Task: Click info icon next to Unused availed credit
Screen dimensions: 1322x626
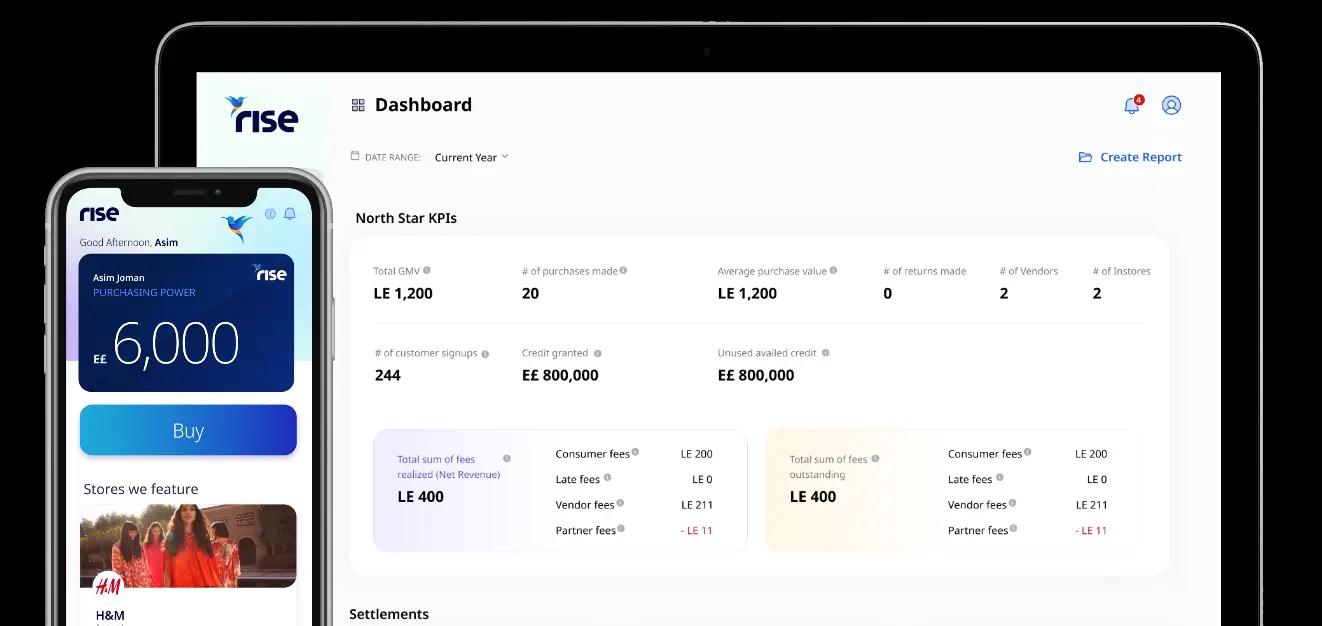Action: click(826, 353)
